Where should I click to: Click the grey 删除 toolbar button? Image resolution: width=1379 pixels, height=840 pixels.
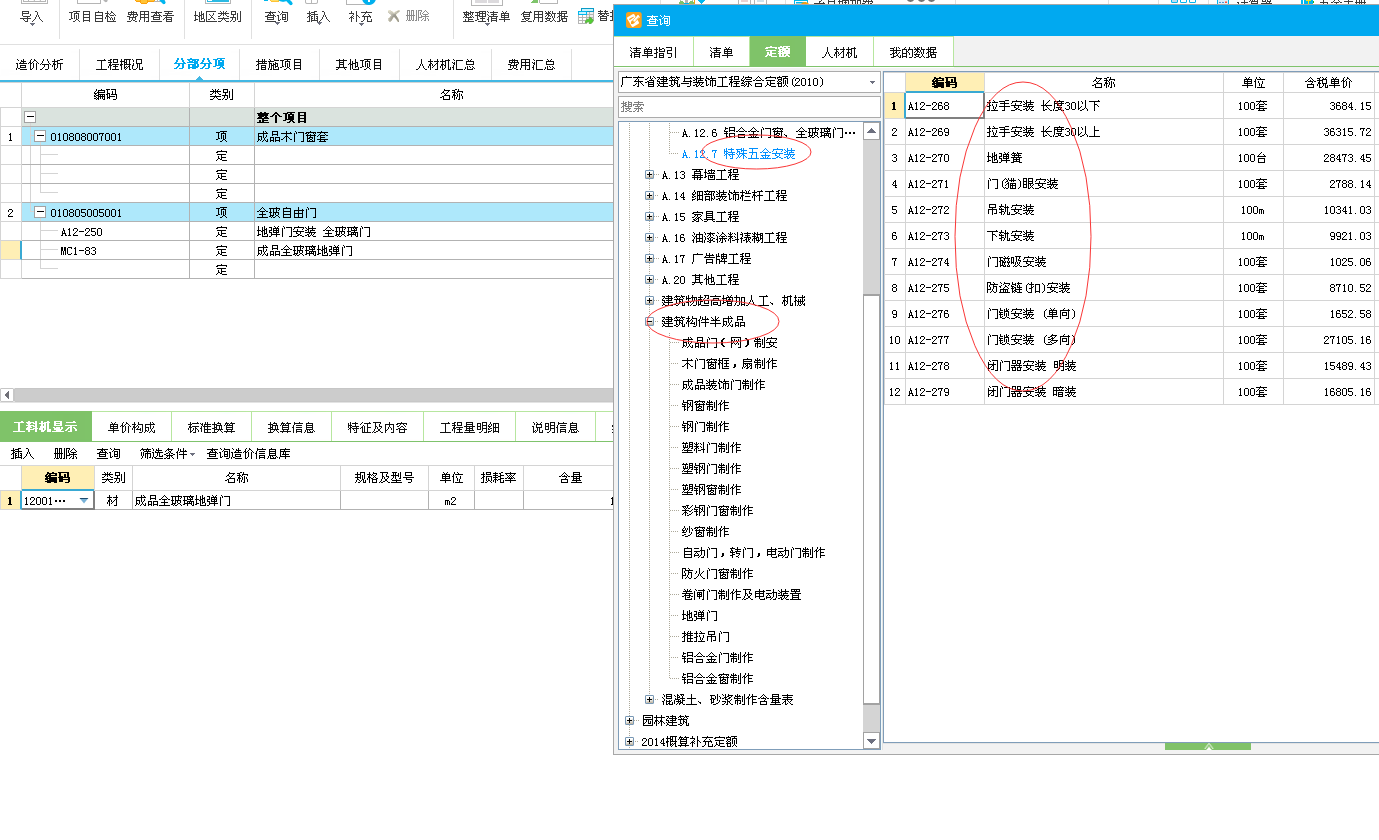click(x=408, y=16)
